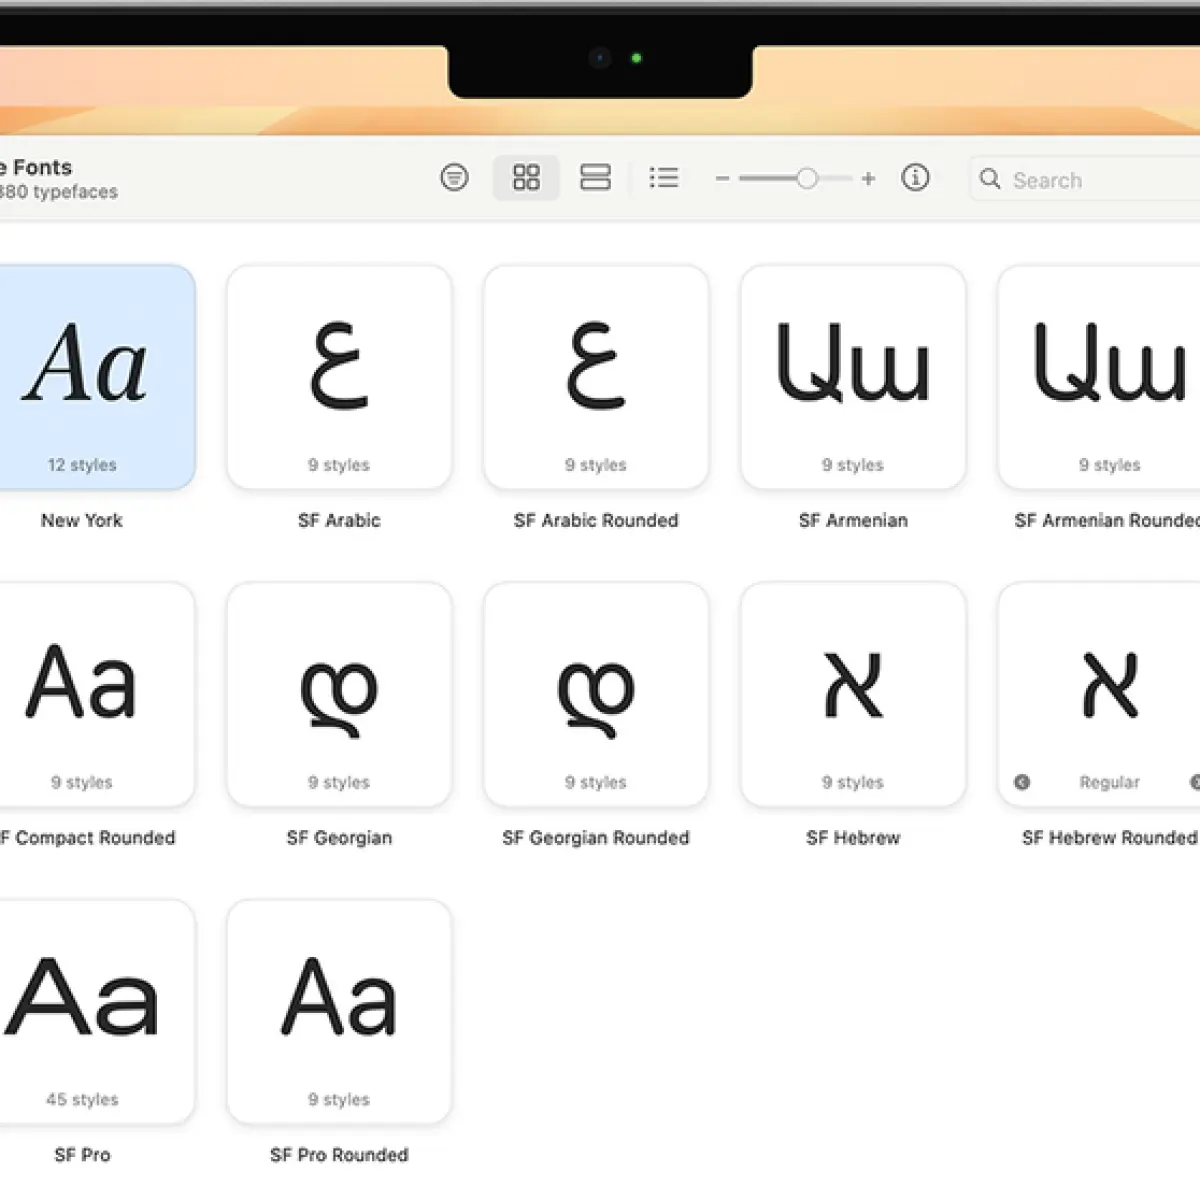The width and height of the screenshot is (1200, 1200).
Task: Select the SF Arabic font card
Action: coord(339,378)
